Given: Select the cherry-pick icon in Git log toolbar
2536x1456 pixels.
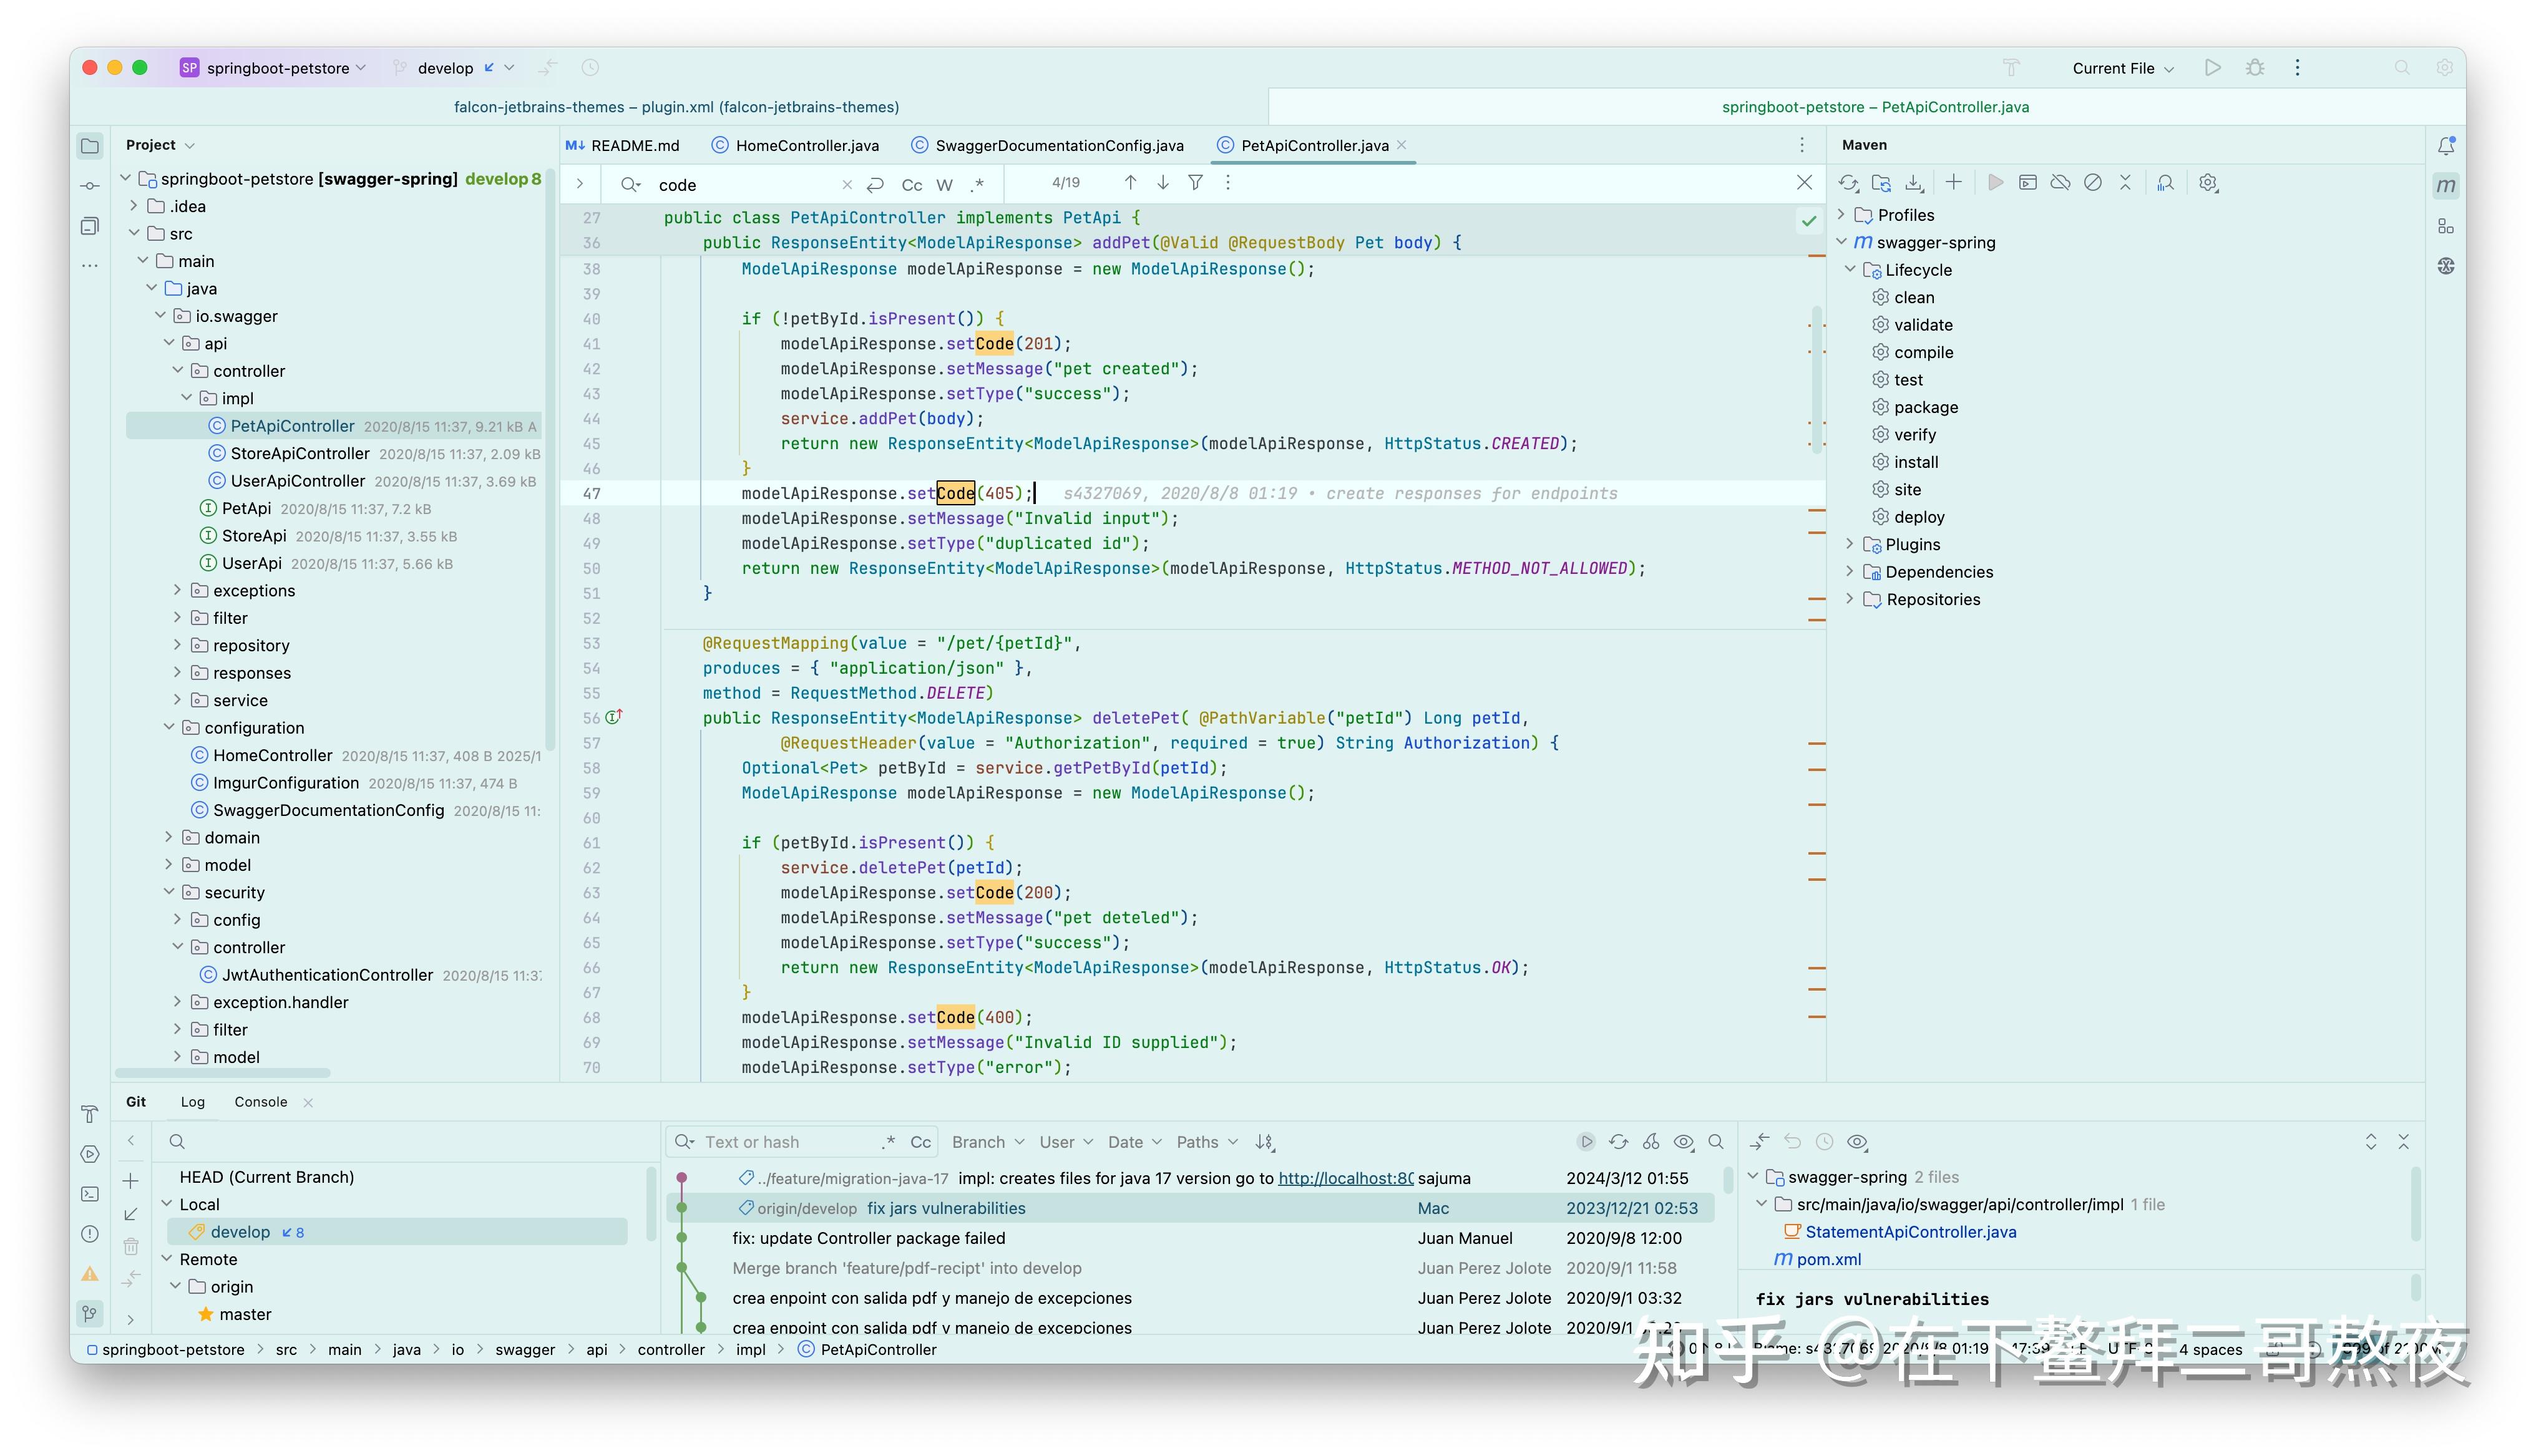Looking at the screenshot, I should (1651, 1141).
